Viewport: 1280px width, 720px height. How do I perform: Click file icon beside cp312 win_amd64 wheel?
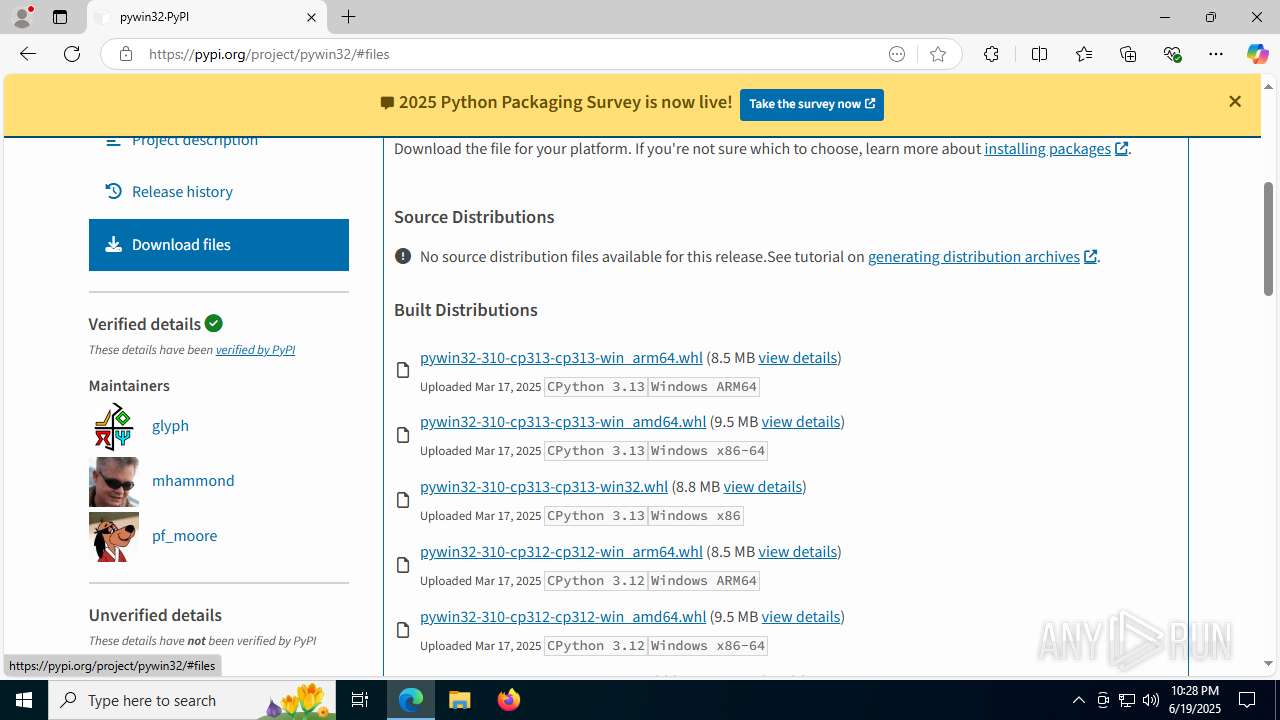403,630
